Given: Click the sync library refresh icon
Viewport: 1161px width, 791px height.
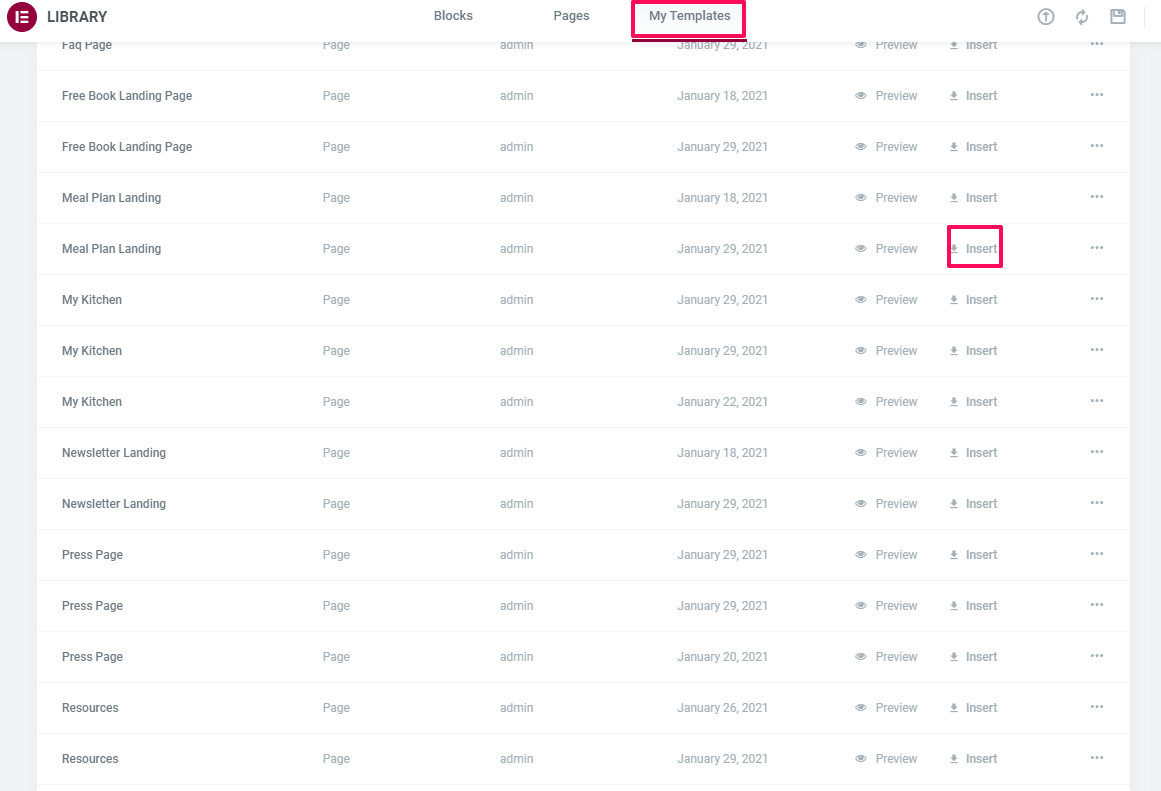Looking at the screenshot, I should pos(1082,17).
